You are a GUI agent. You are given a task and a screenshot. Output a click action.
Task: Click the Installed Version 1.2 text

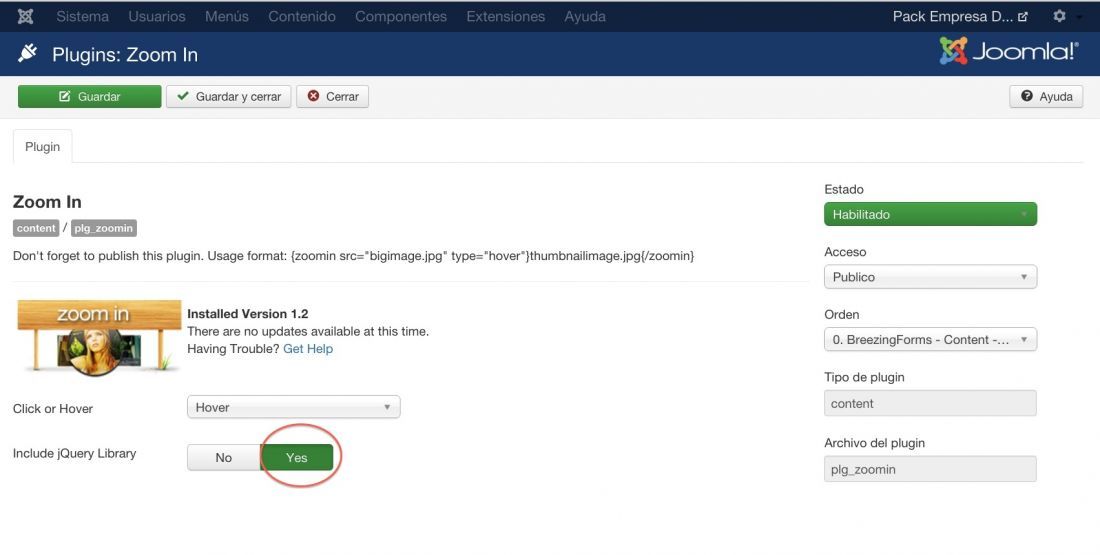pyautogui.click(x=248, y=314)
